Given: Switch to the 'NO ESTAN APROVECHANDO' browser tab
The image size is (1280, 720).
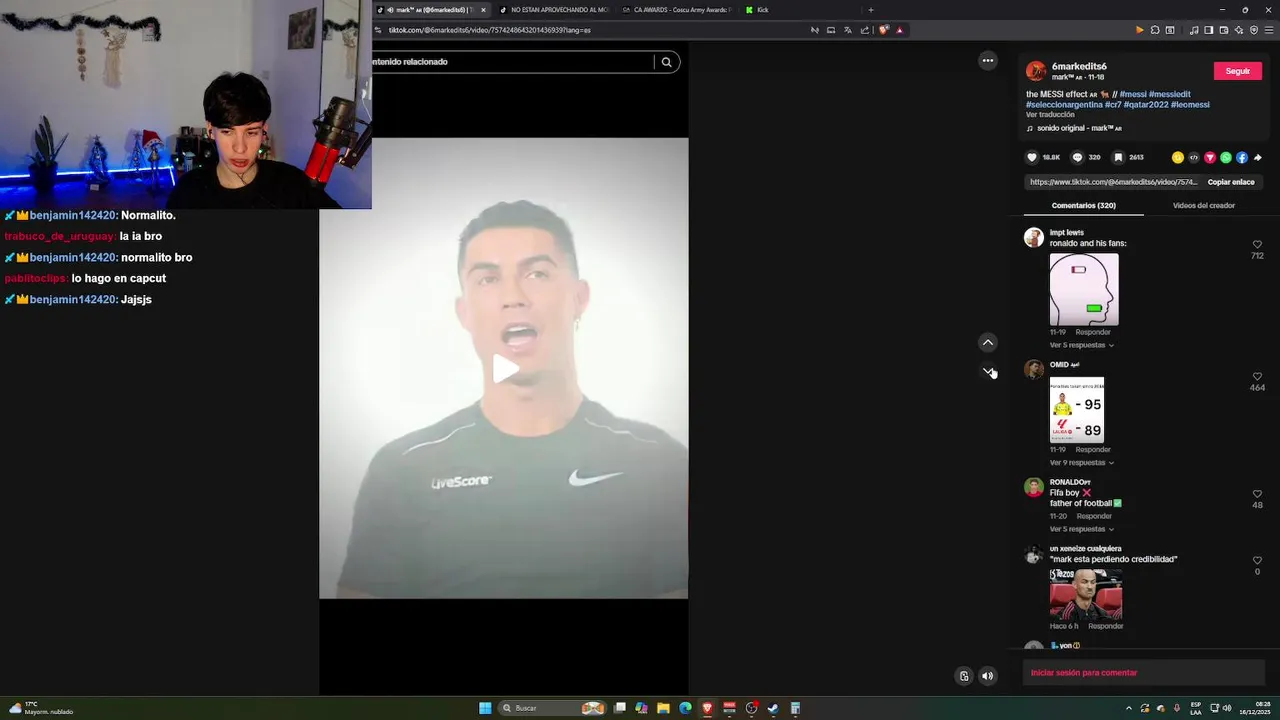Looking at the screenshot, I should pyautogui.click(x=553, y=10).
